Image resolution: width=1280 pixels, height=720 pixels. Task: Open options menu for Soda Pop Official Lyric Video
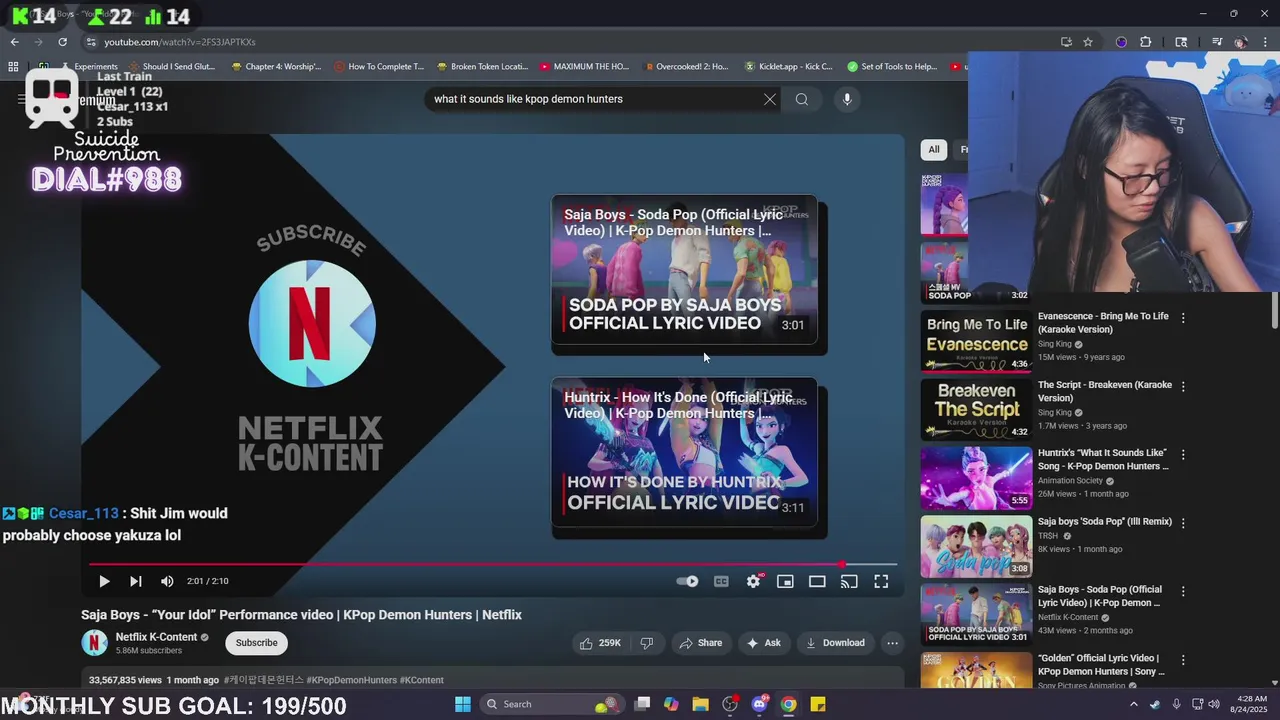(1183, 591)
